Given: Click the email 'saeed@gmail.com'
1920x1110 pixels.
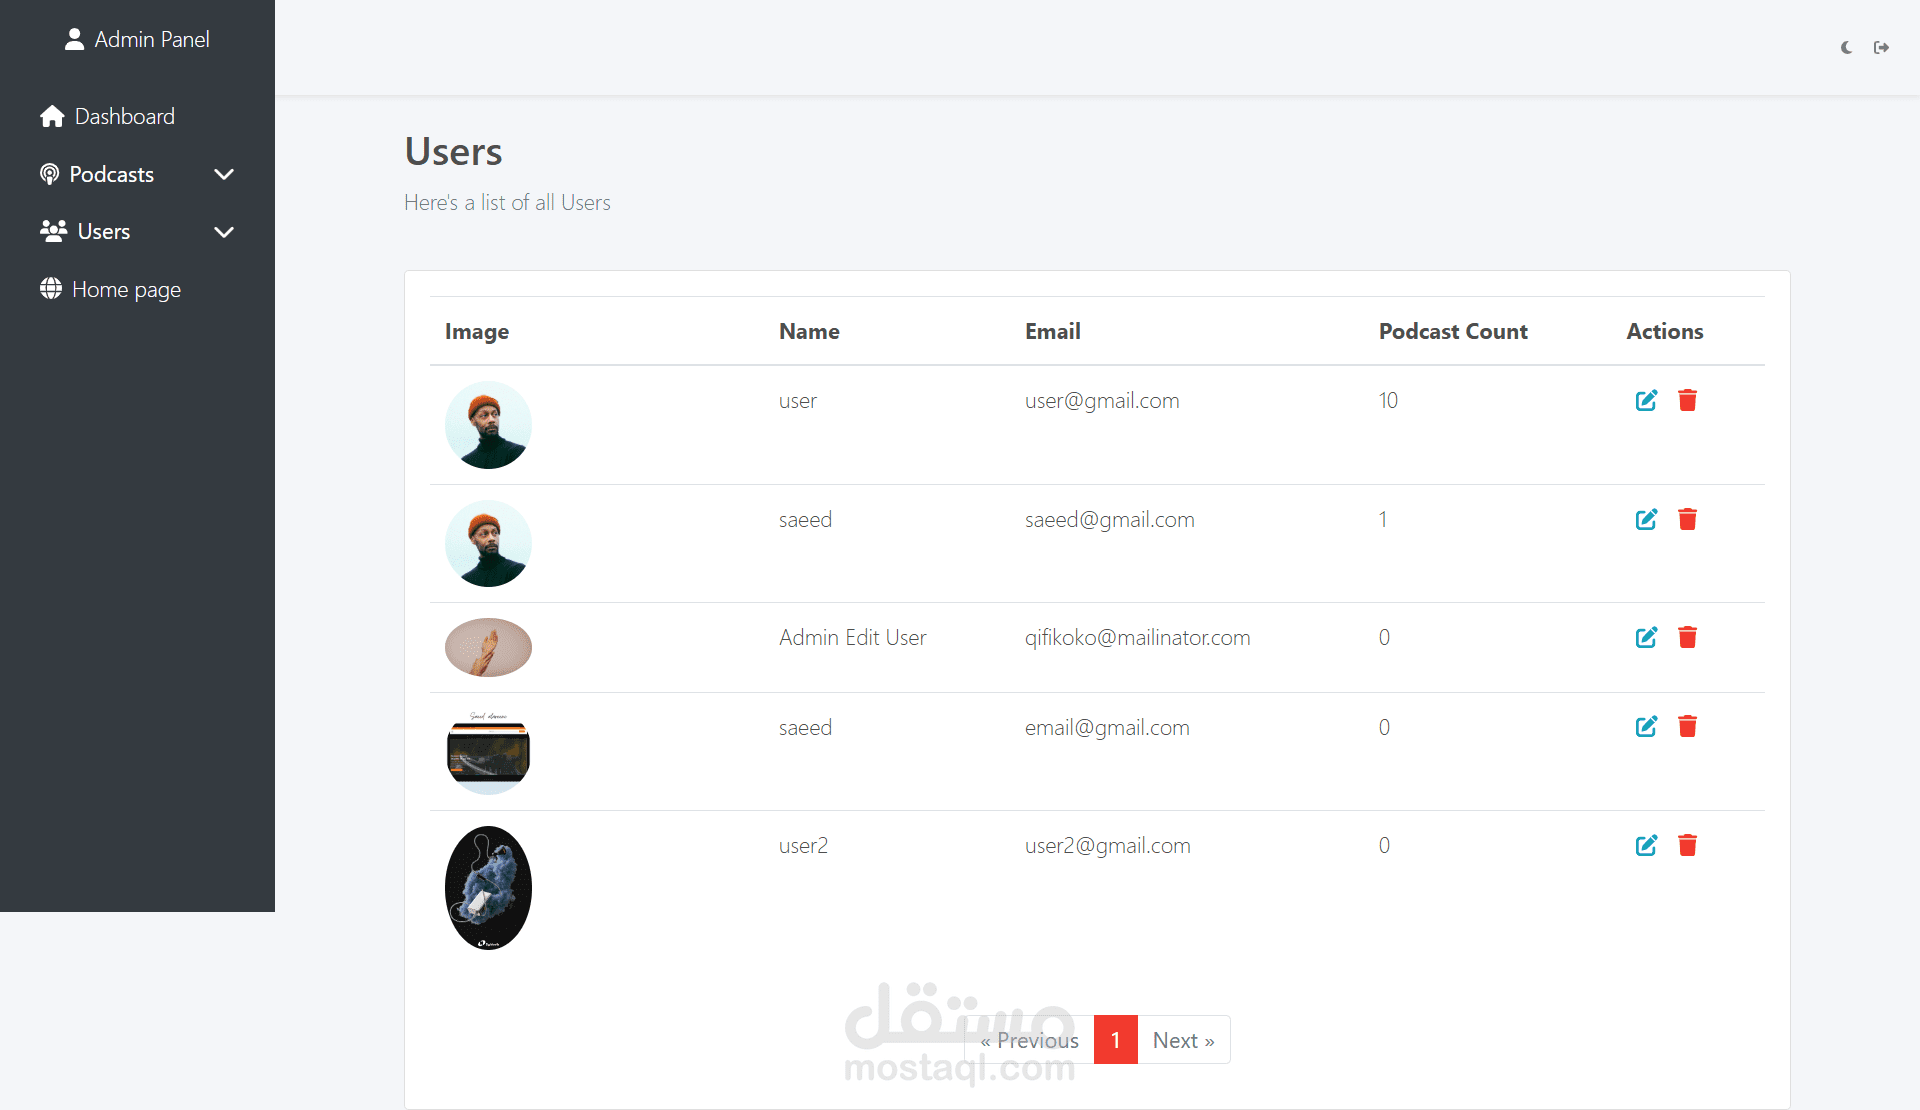Looking at the screenshot, I should (1109, 519).
